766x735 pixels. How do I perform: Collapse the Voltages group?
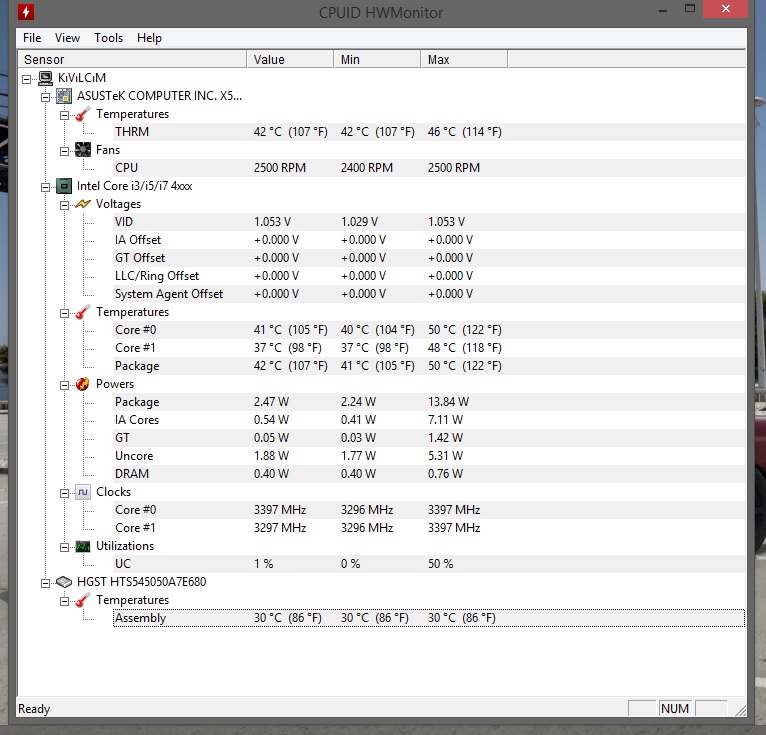point(64,205)
